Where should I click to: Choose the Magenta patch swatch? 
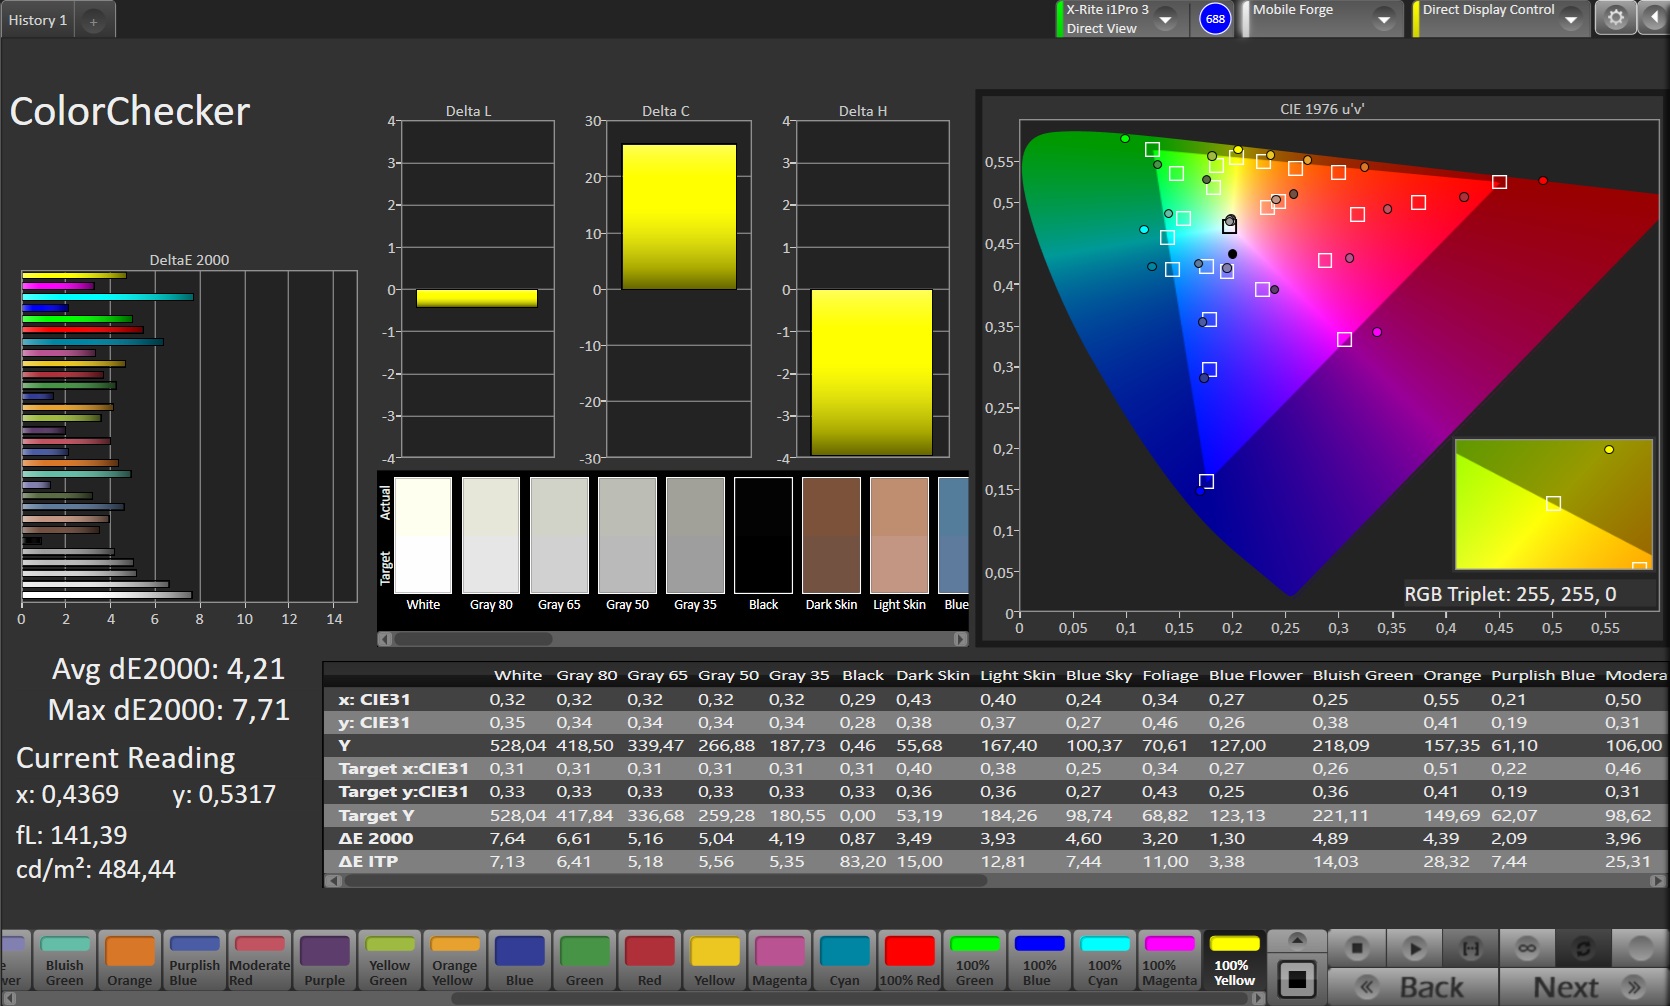click(x=779, y=960)
